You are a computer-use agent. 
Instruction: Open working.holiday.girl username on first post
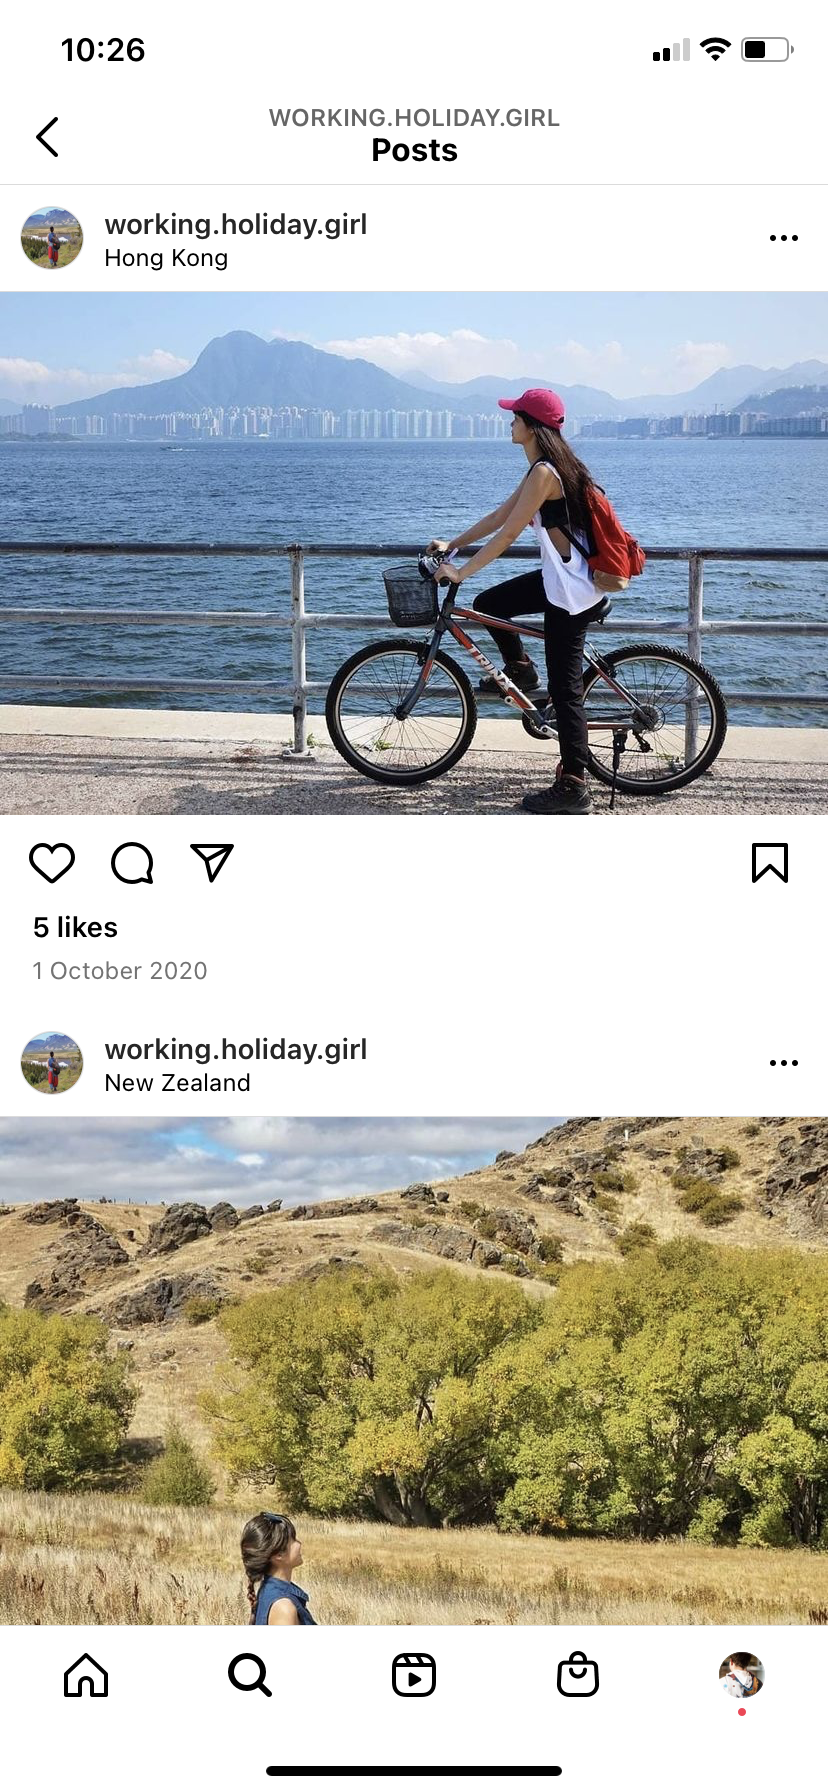point(236,224)
